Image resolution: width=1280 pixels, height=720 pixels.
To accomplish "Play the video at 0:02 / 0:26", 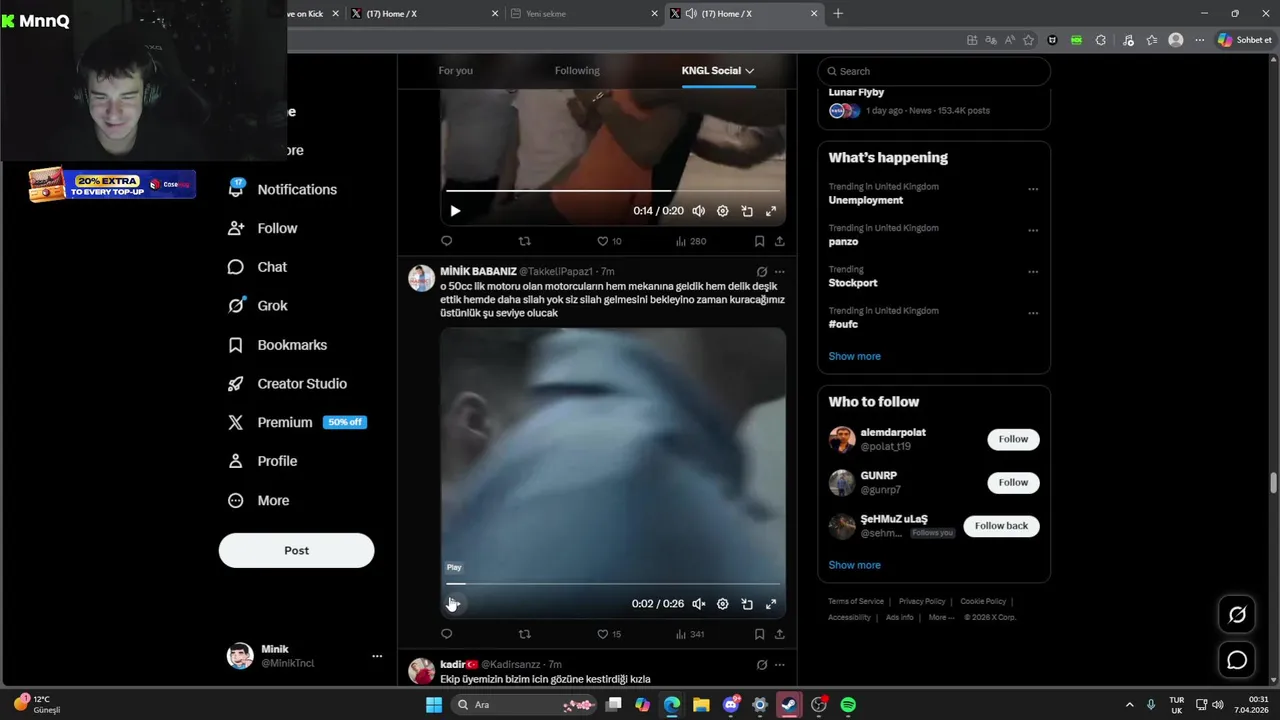I will pos(454,604).
